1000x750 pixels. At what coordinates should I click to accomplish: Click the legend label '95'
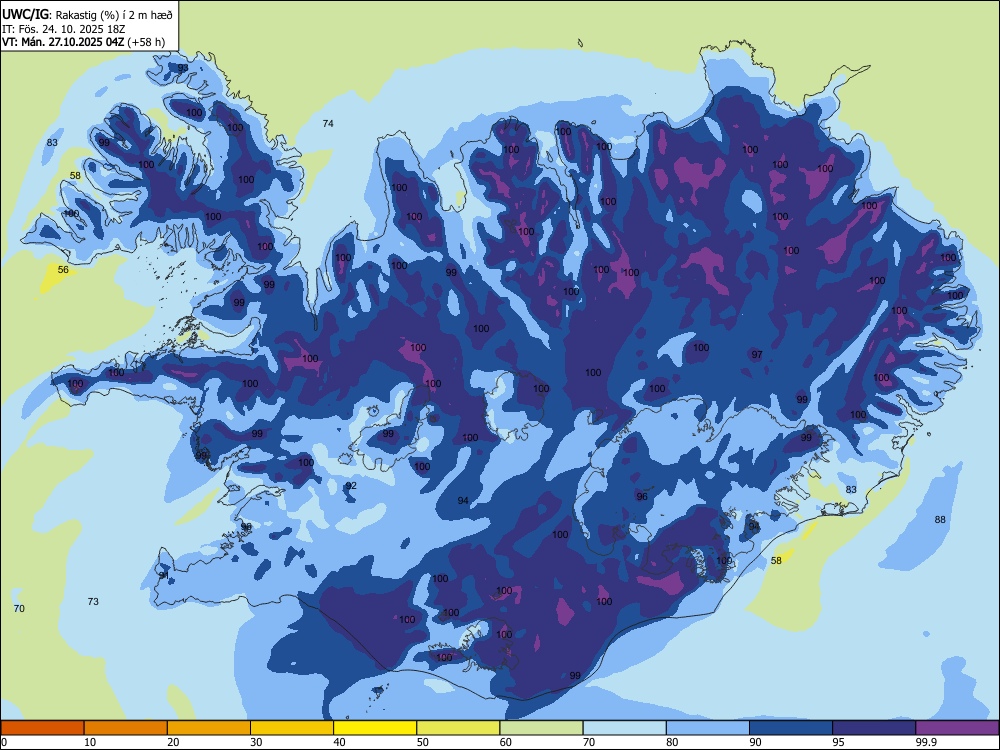point(838,742)
